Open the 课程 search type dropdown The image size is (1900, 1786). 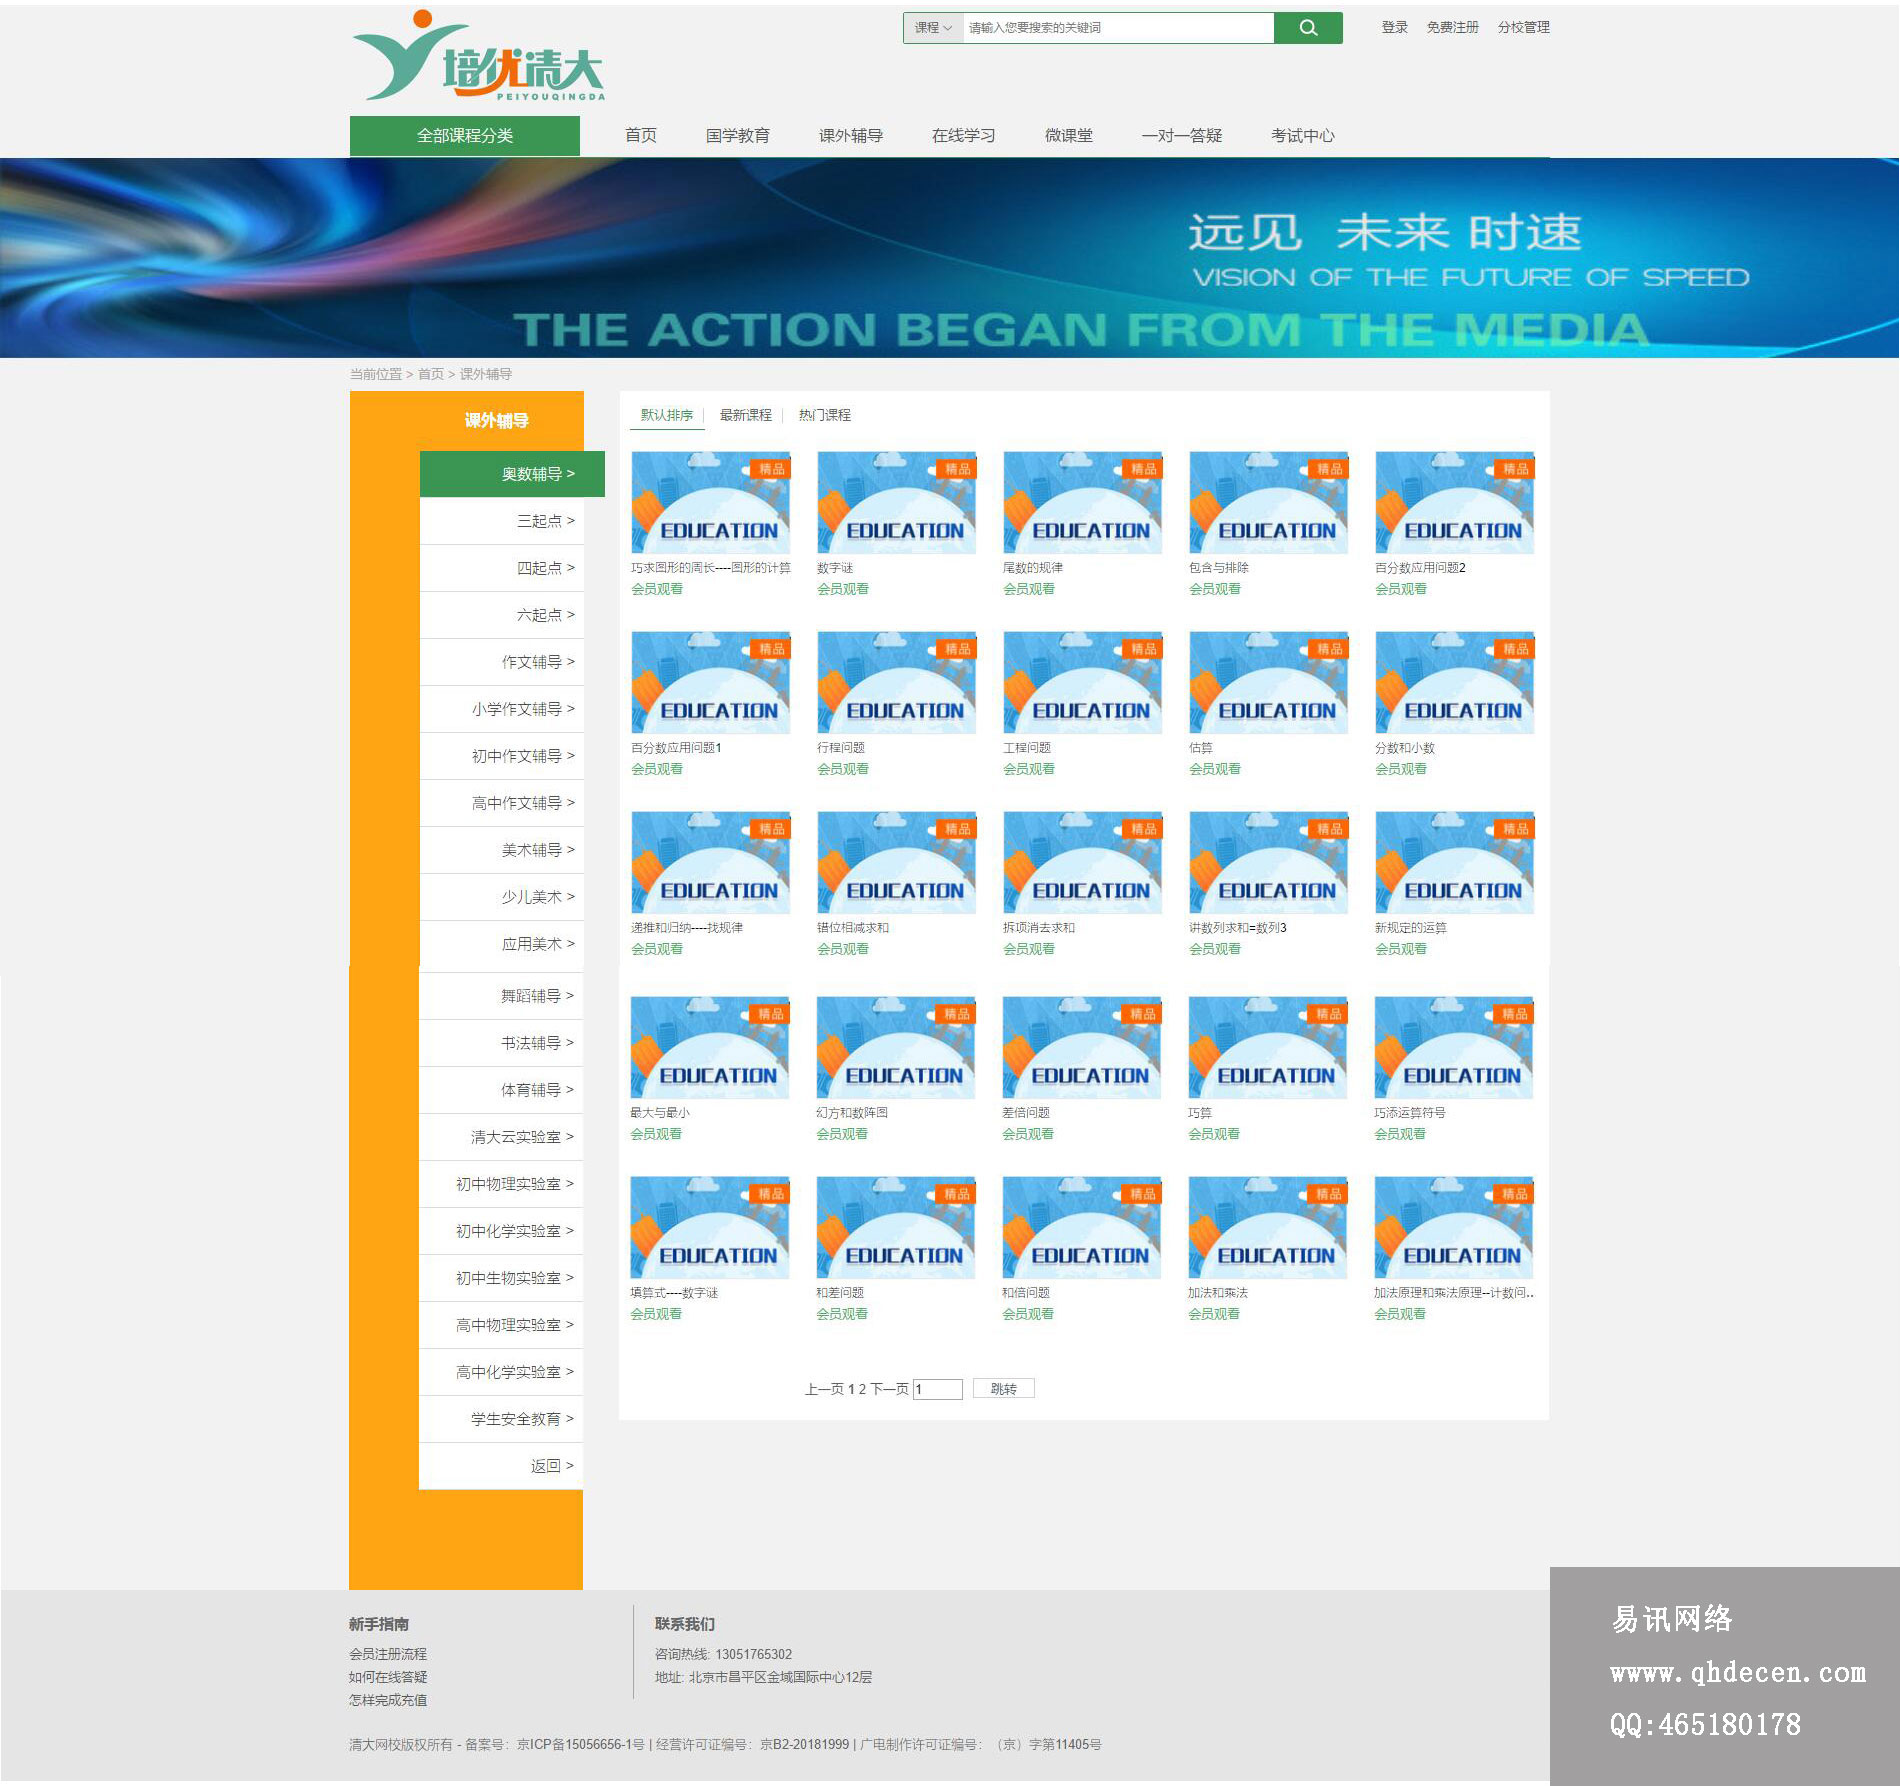932,28
